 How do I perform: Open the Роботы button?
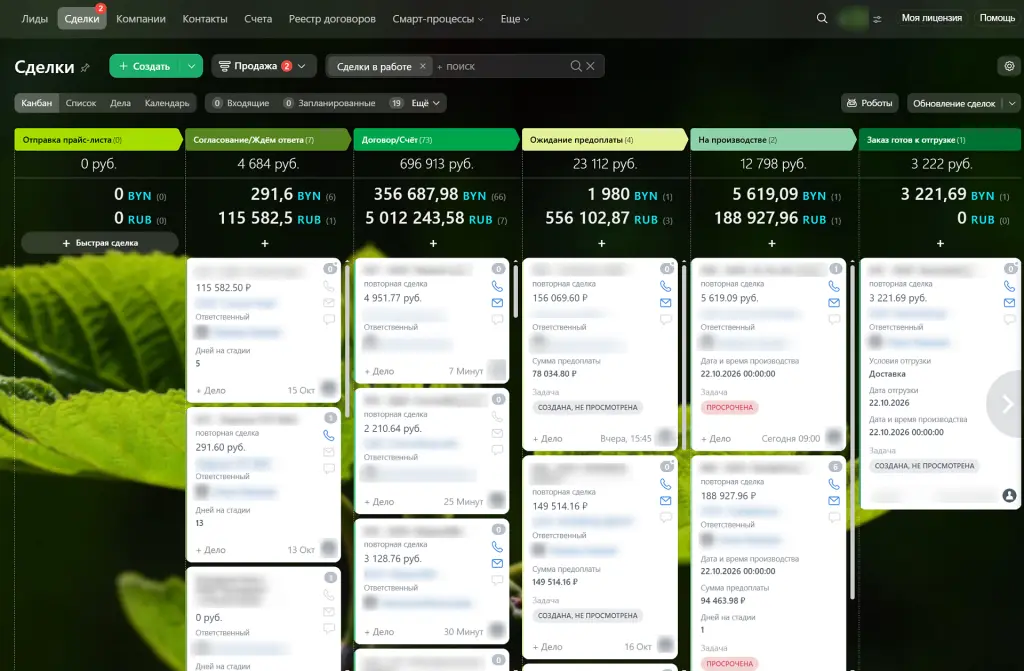coord(870,103)
